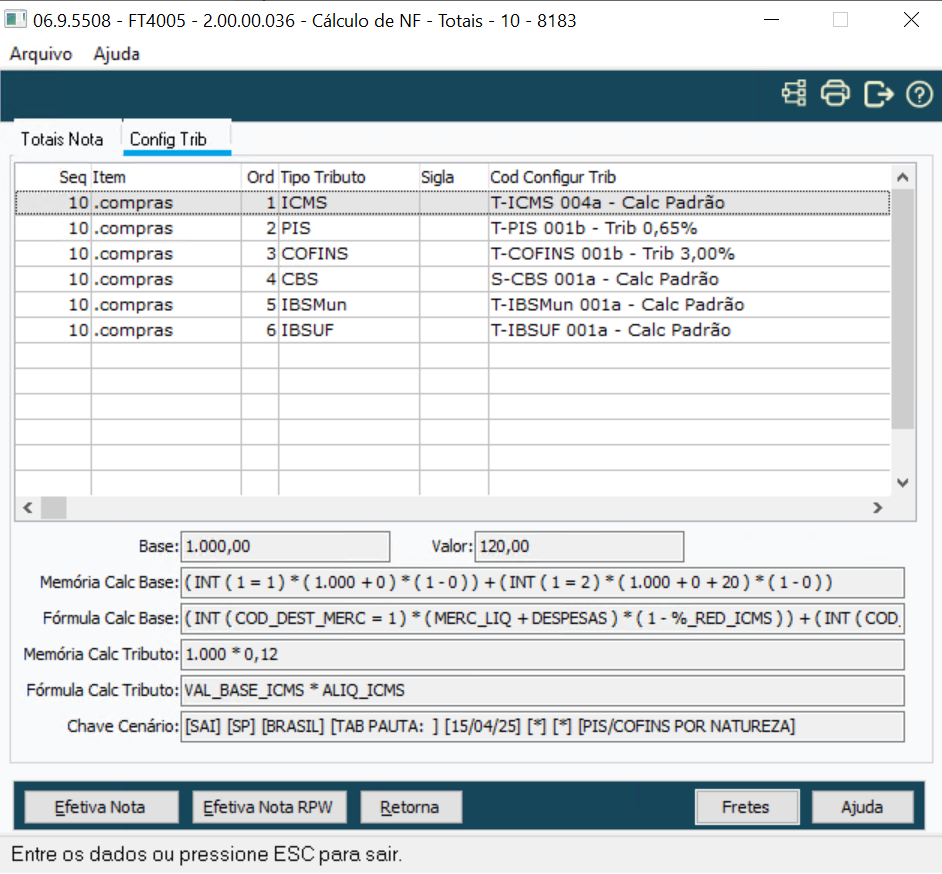Click Seq value 10 in the CBS row
942x874 pixels.
pyautogui.click(x=53, y=279)
